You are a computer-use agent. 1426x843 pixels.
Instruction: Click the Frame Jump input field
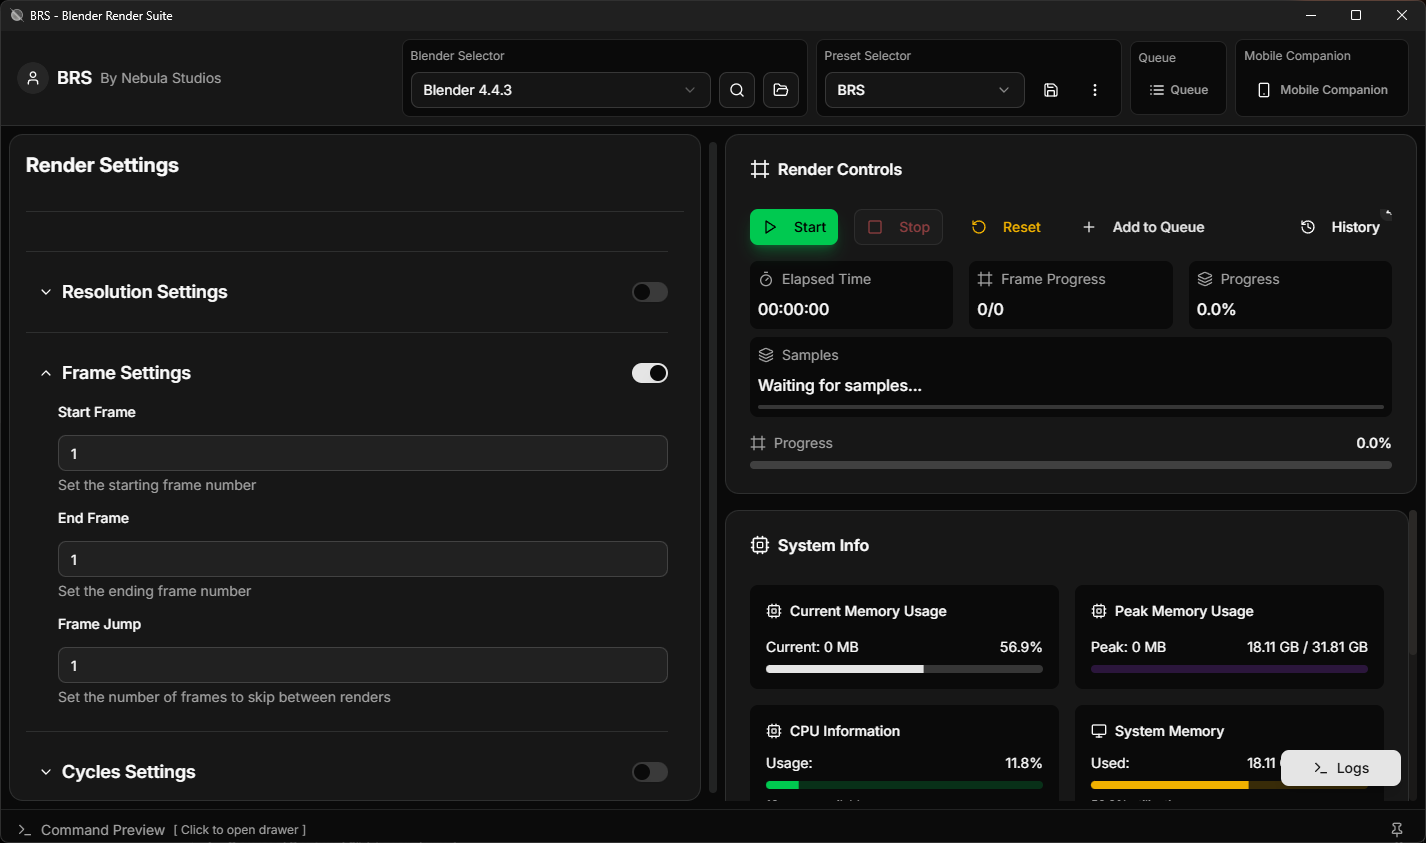pyautogui.click(x=363, y=665)
